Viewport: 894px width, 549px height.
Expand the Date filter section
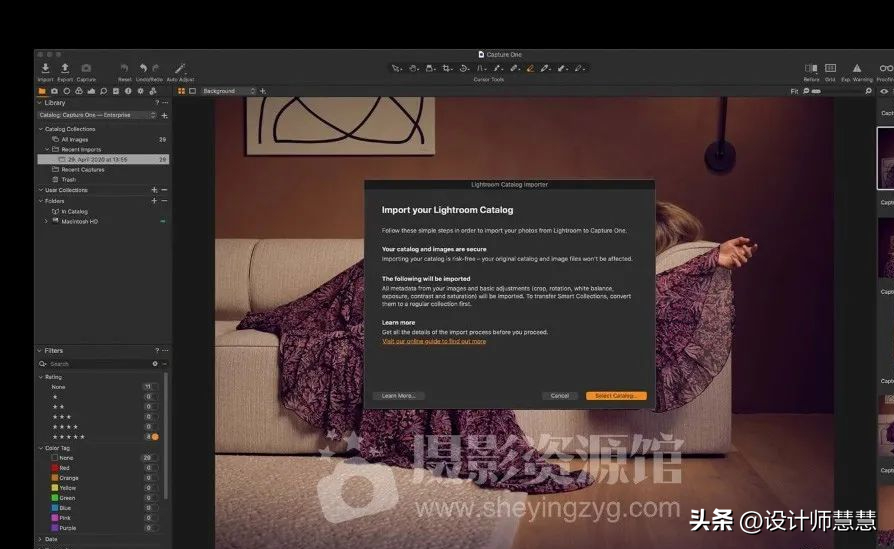[41, 538]
